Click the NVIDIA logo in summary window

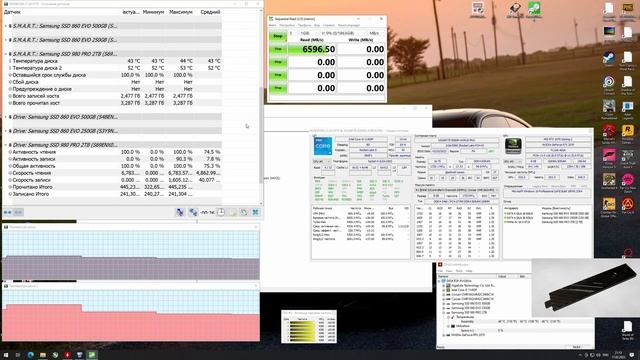(x=513, y=146)
